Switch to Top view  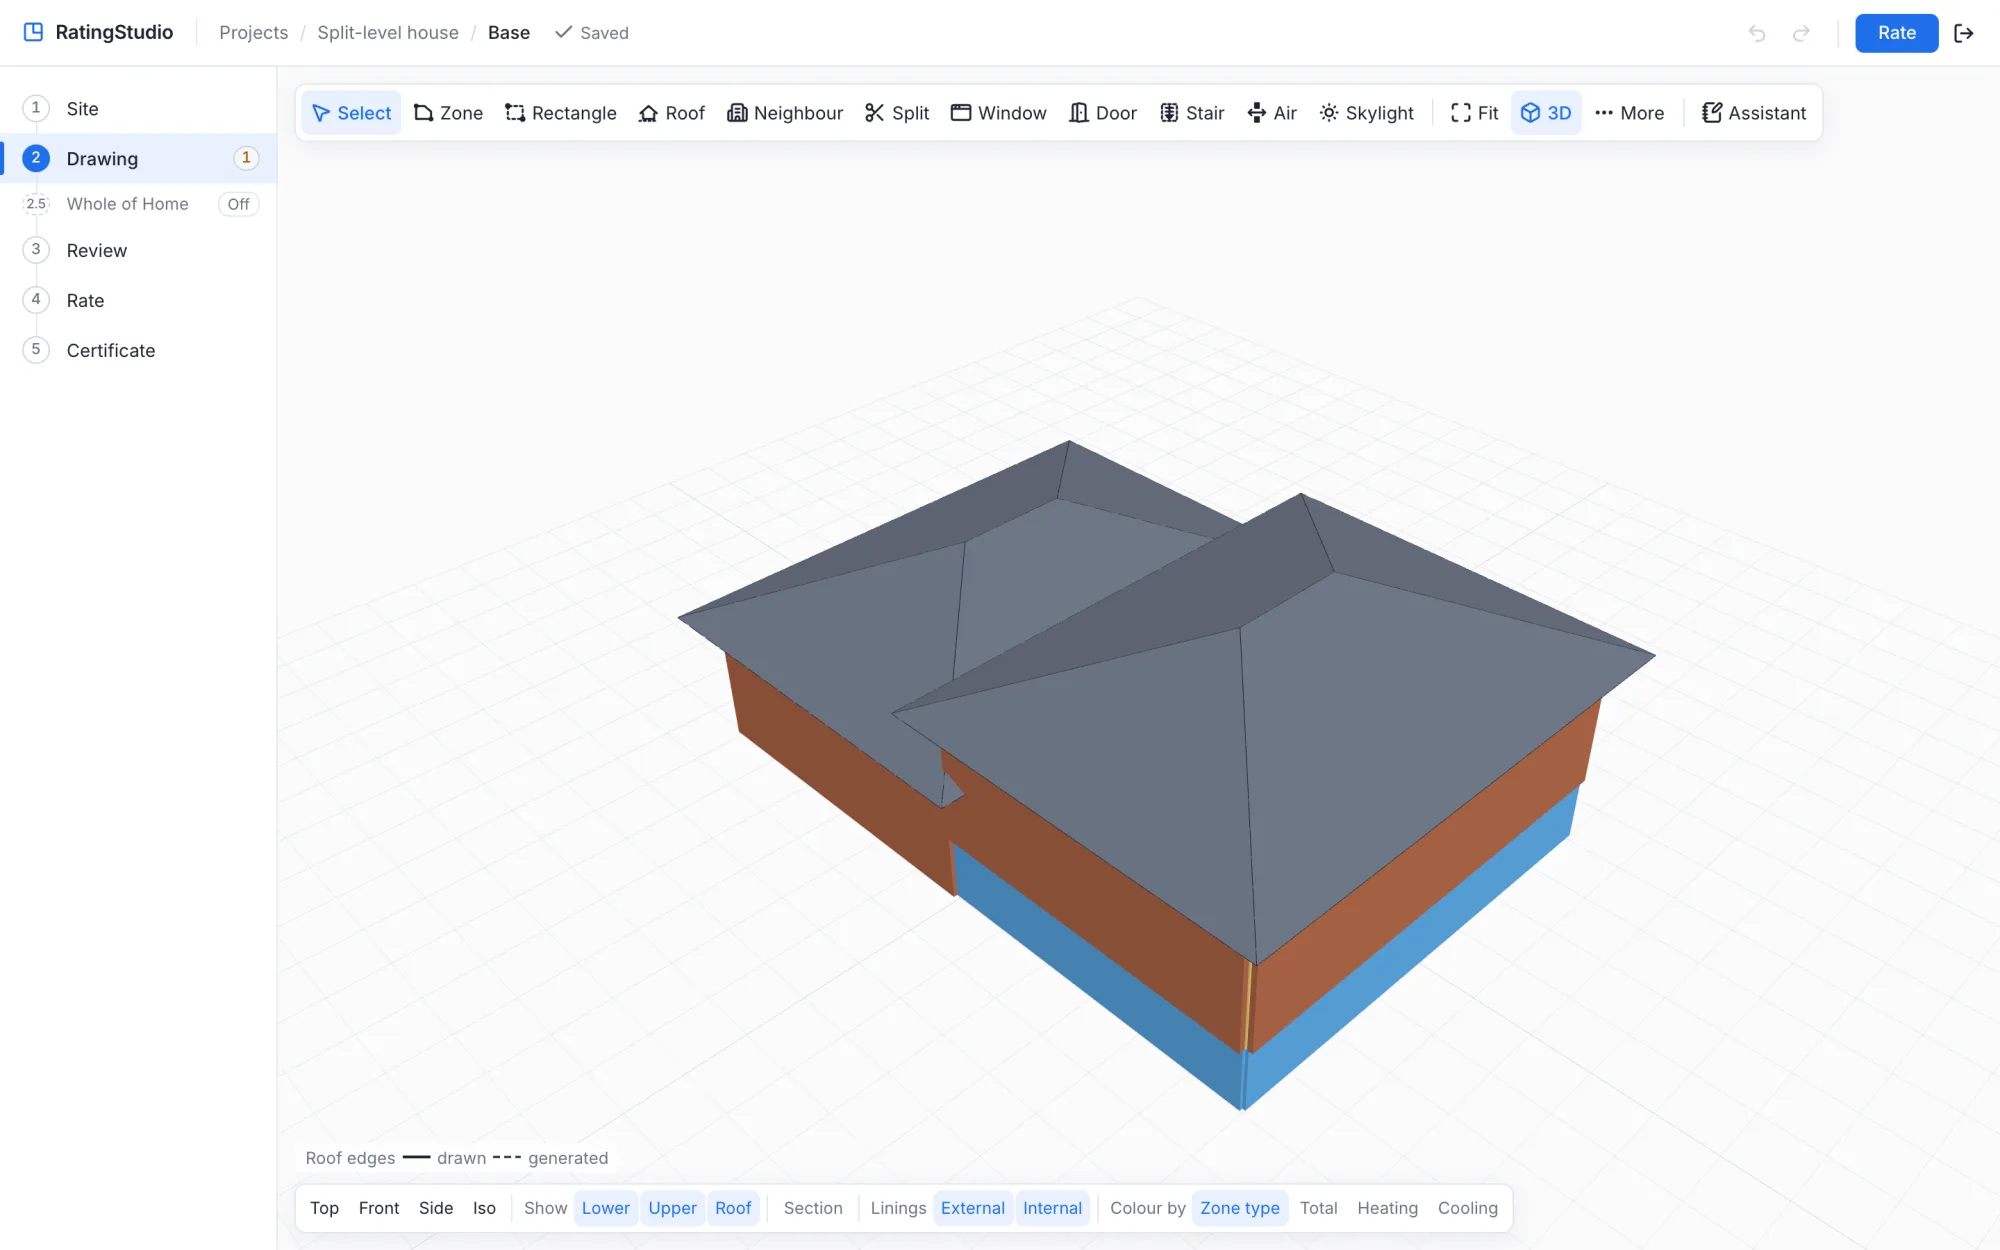(324, 1208)
